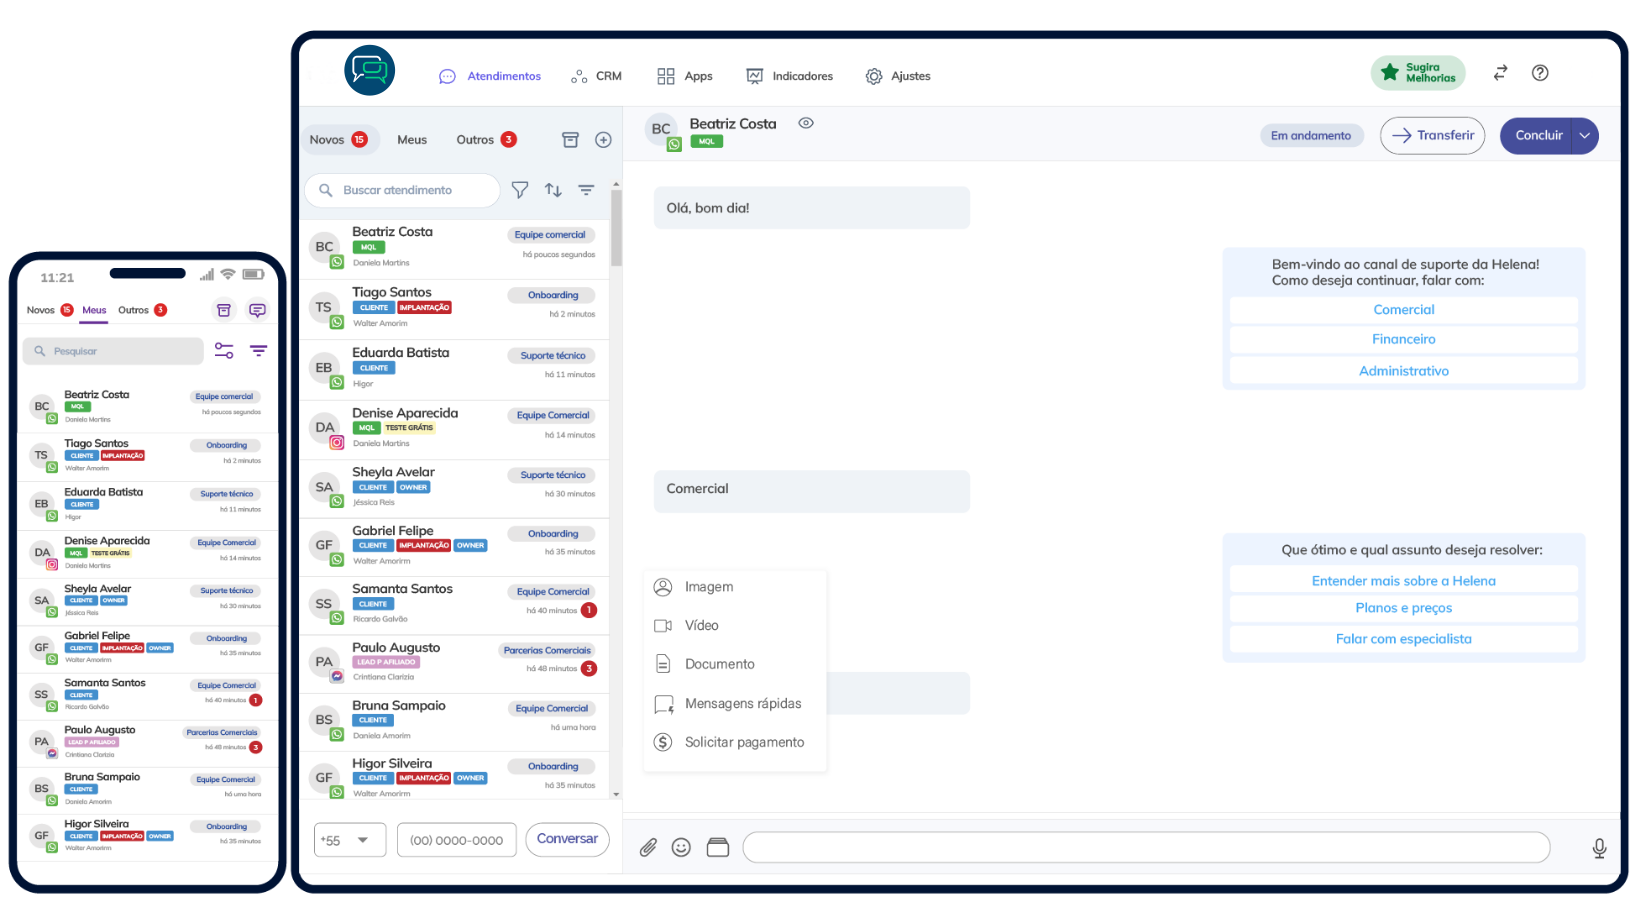Click the microphone icon to record audio
The width and height of the screenshot is (1630, 902).
click(1599, 848)
